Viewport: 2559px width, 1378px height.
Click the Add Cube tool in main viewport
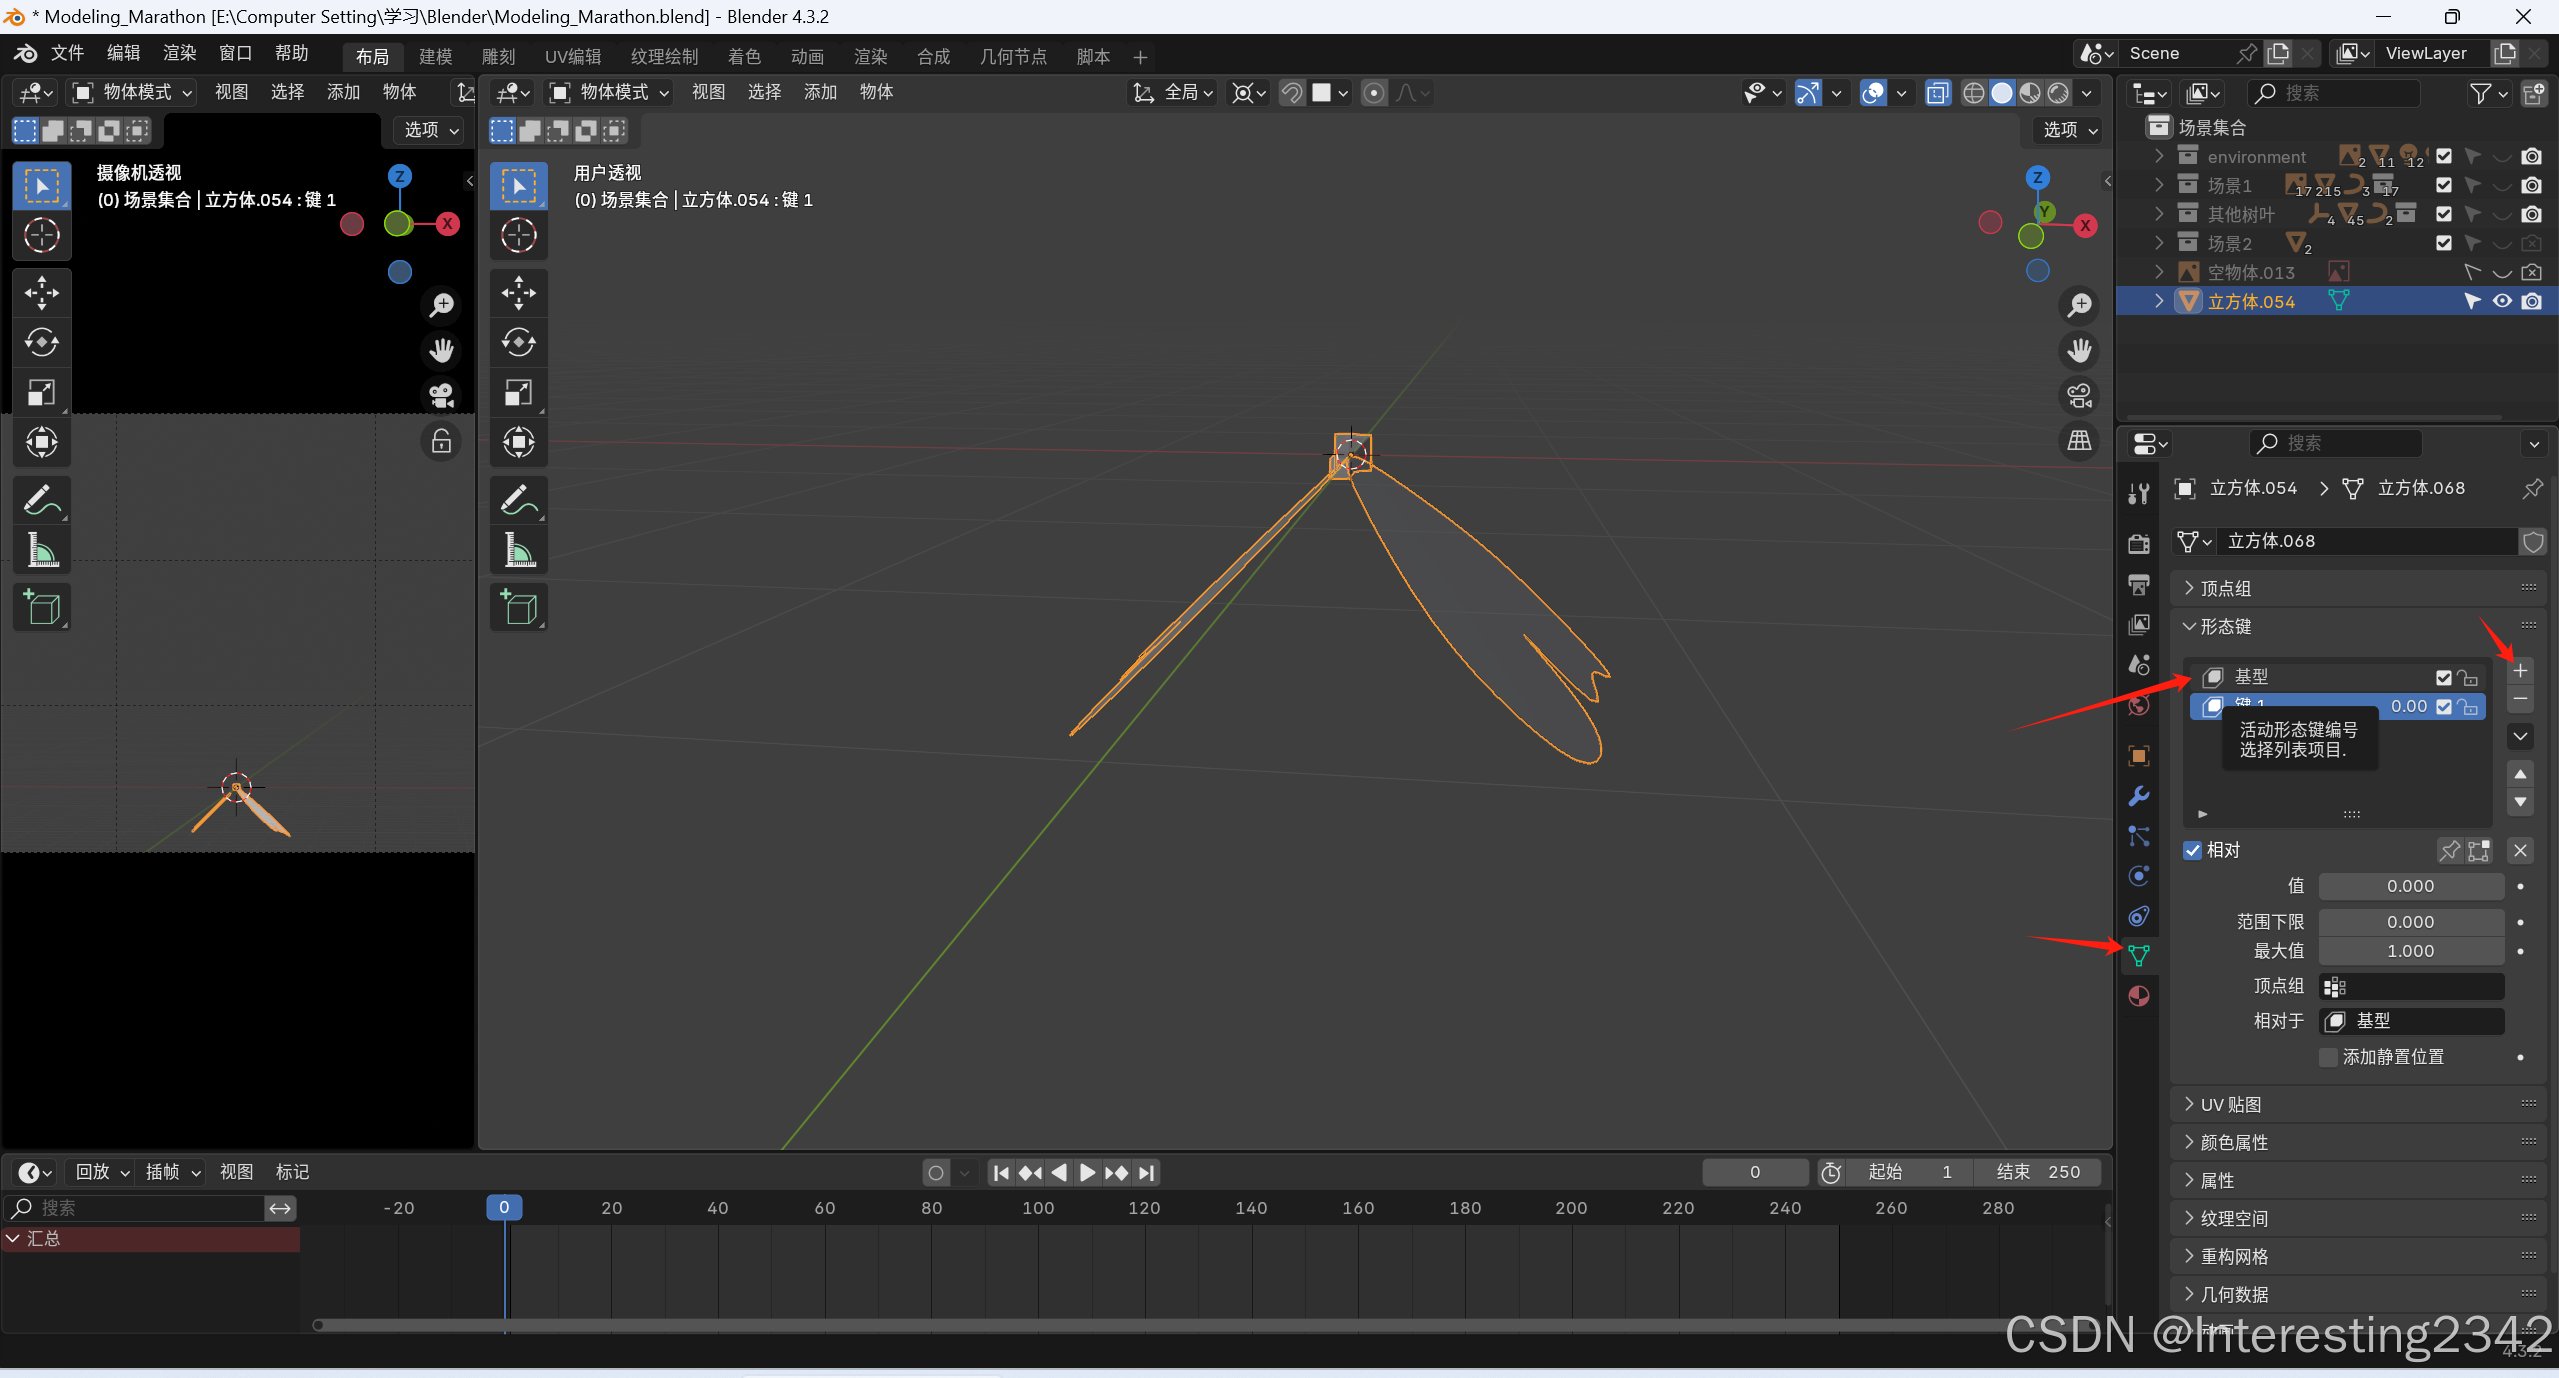click(x=518, y=607)
